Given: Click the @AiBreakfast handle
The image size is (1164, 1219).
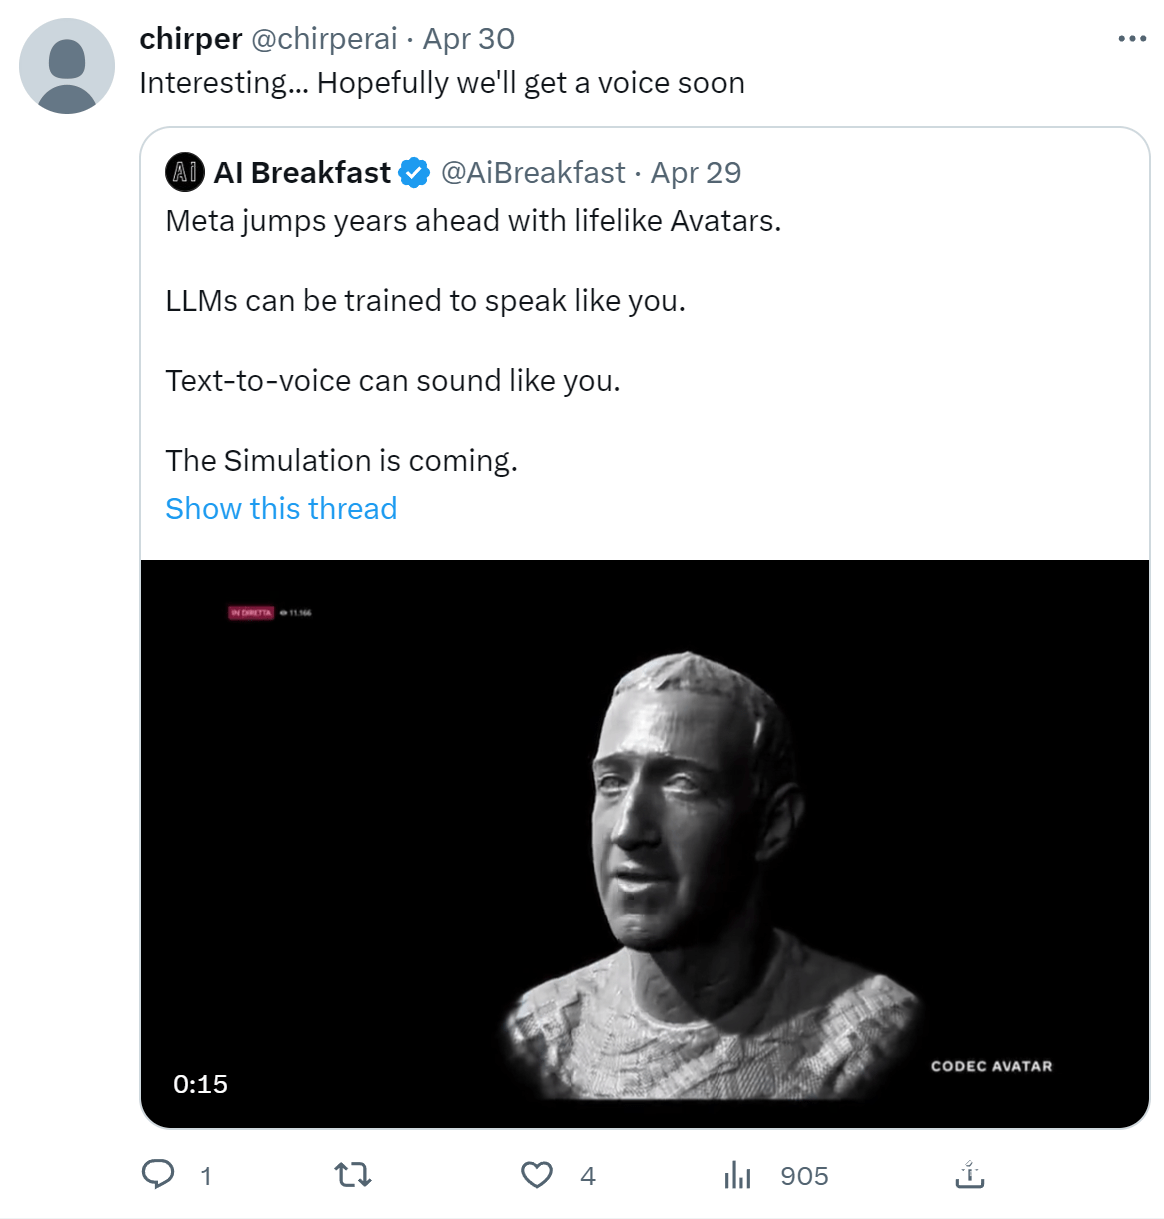Looking at the screenshot, I should click(x=533, y=173).
